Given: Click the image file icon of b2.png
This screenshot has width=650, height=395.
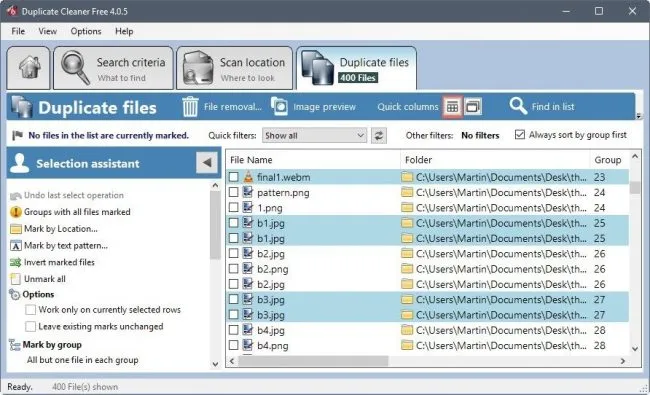Looking at the screenshot, I should tap(248, 269).
